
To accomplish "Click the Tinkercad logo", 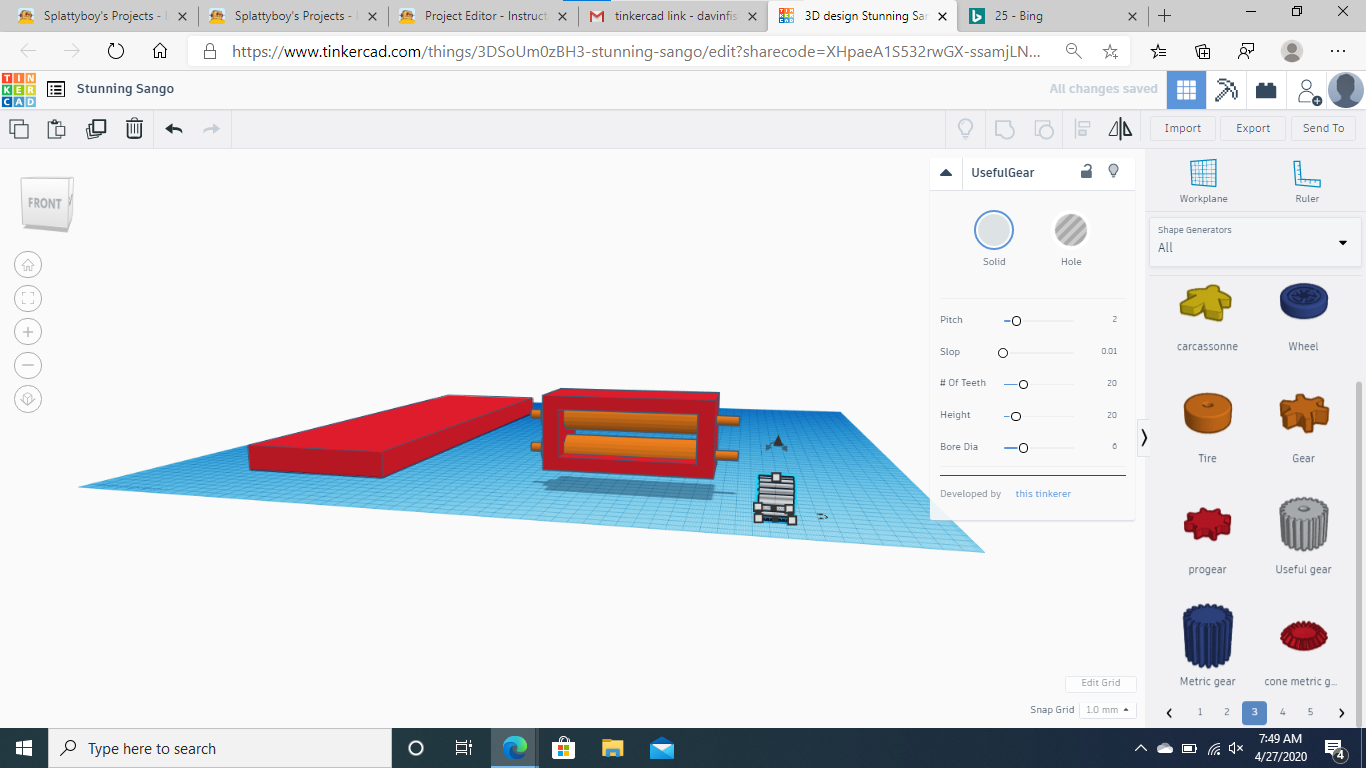I will tap(18, 89).
